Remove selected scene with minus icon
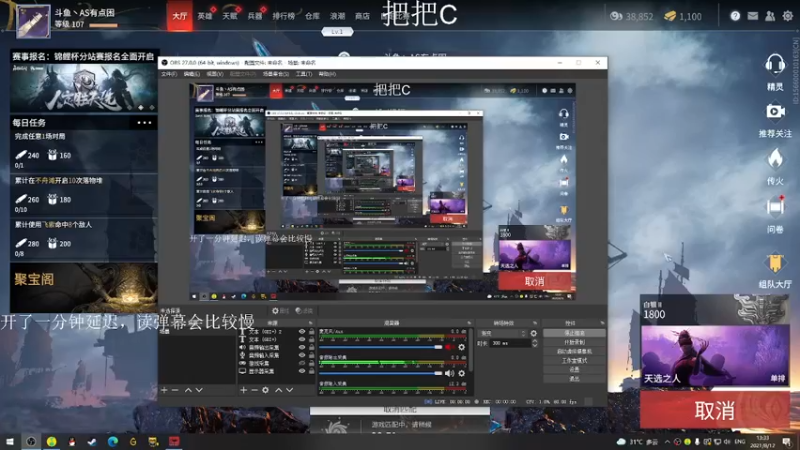The height and width of the screenshot is (450, 800). click(x=175, y=390)
